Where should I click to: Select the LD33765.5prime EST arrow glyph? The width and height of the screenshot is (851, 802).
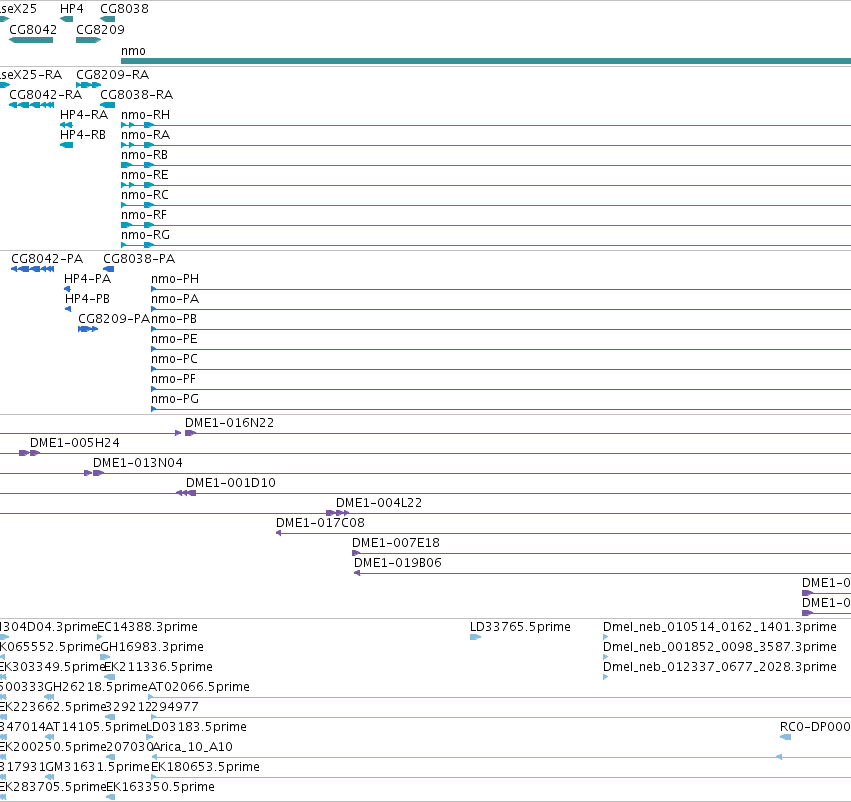pos(475,637)
